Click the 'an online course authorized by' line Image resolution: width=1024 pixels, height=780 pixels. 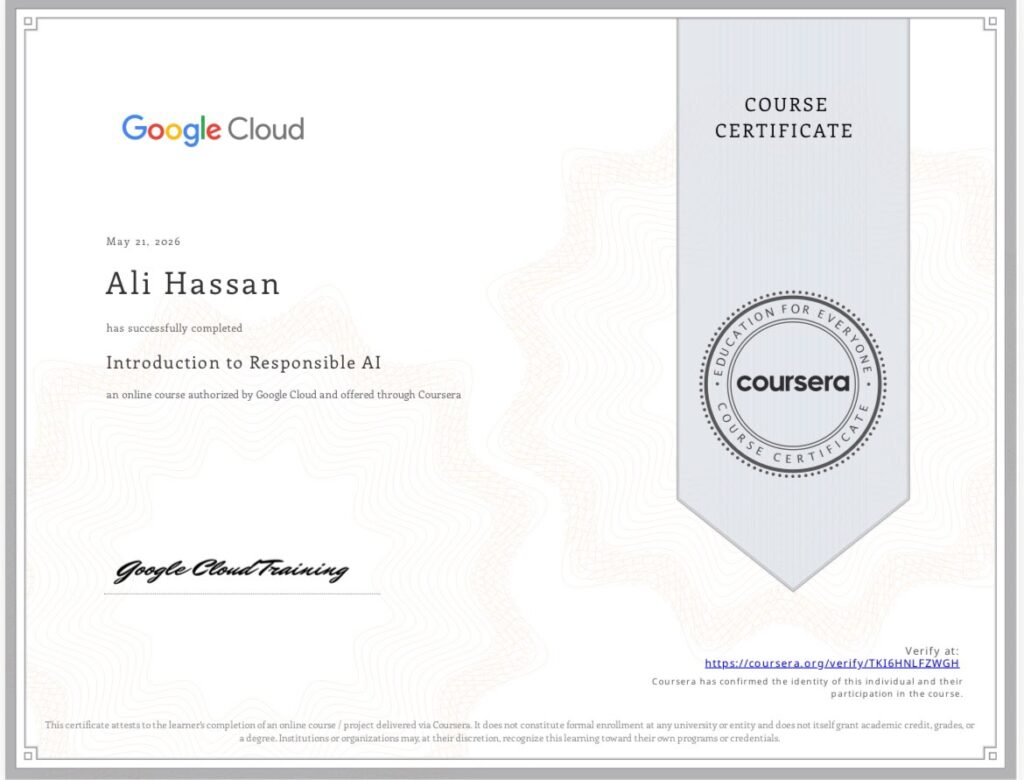click(283, 395)
